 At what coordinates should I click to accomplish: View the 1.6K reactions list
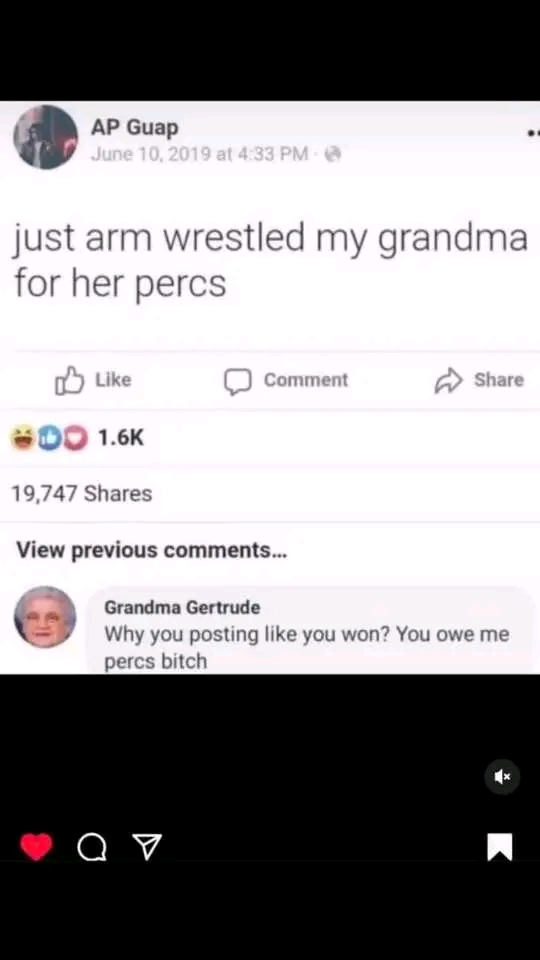click(121, 438)
